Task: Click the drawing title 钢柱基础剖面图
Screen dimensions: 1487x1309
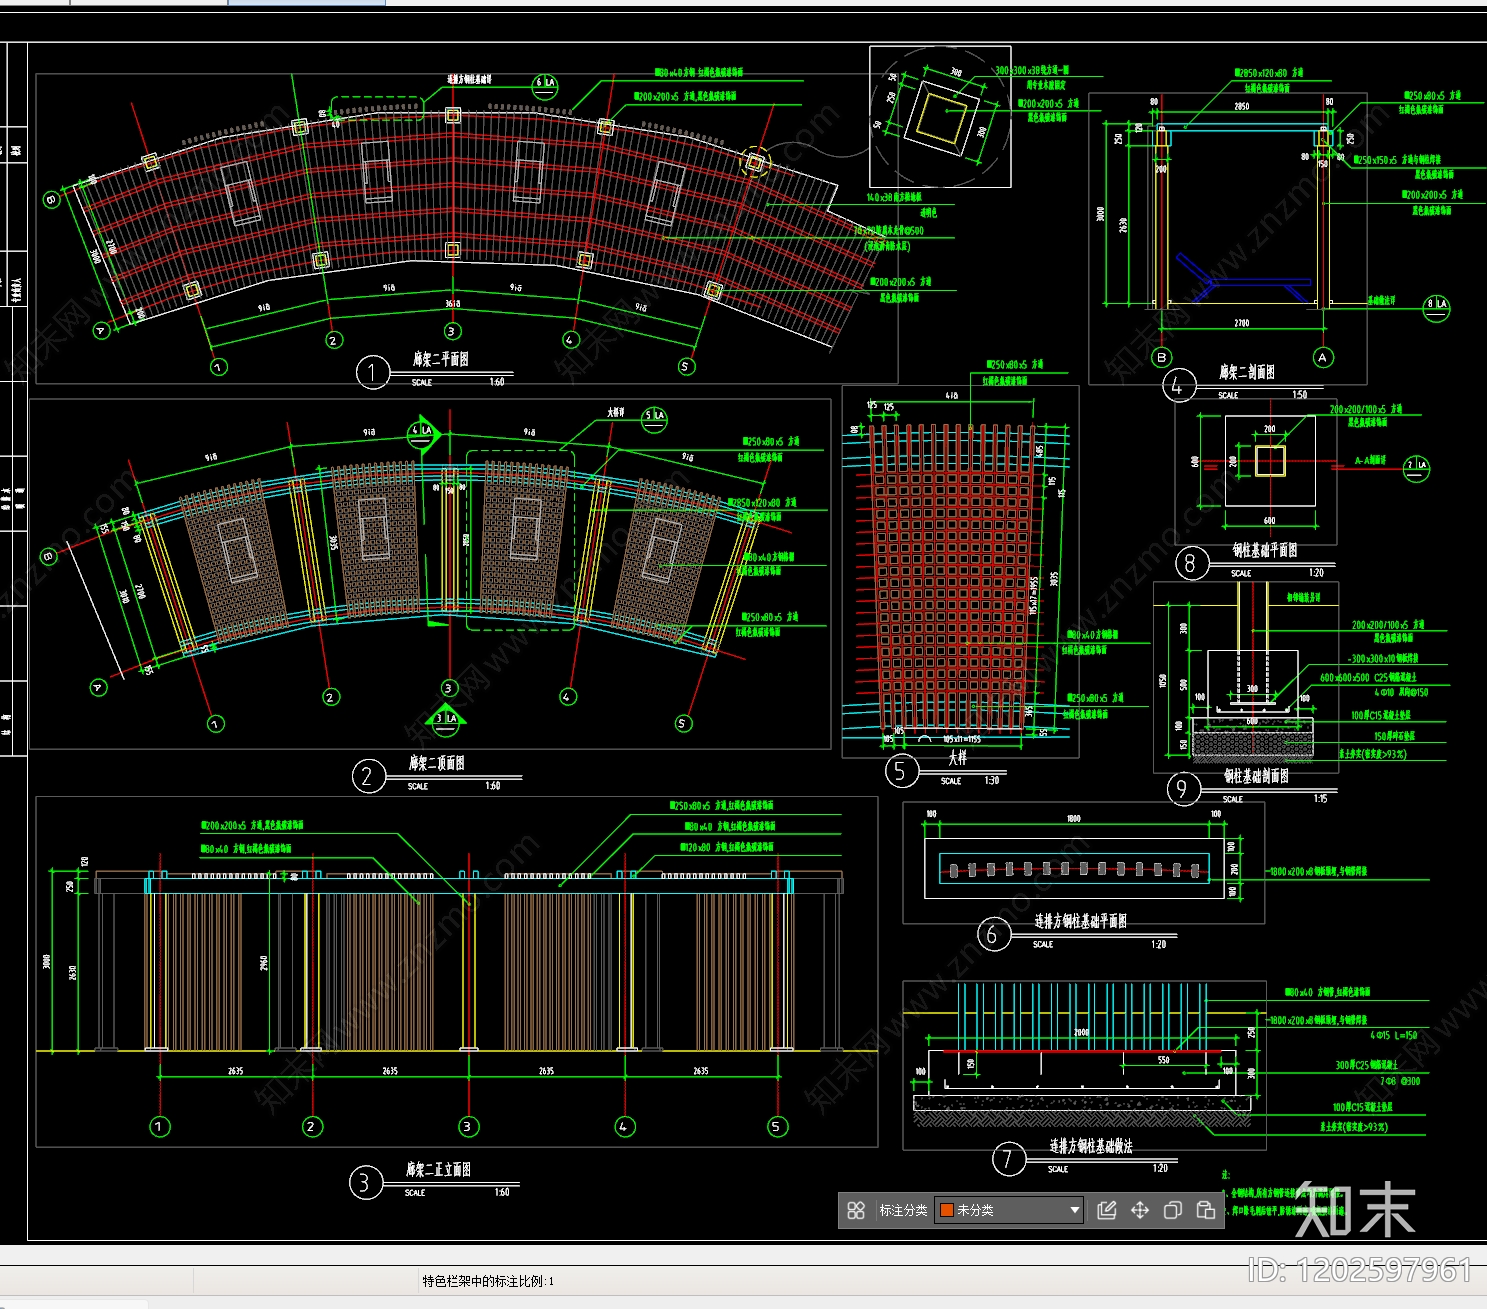Action: 1256,776
